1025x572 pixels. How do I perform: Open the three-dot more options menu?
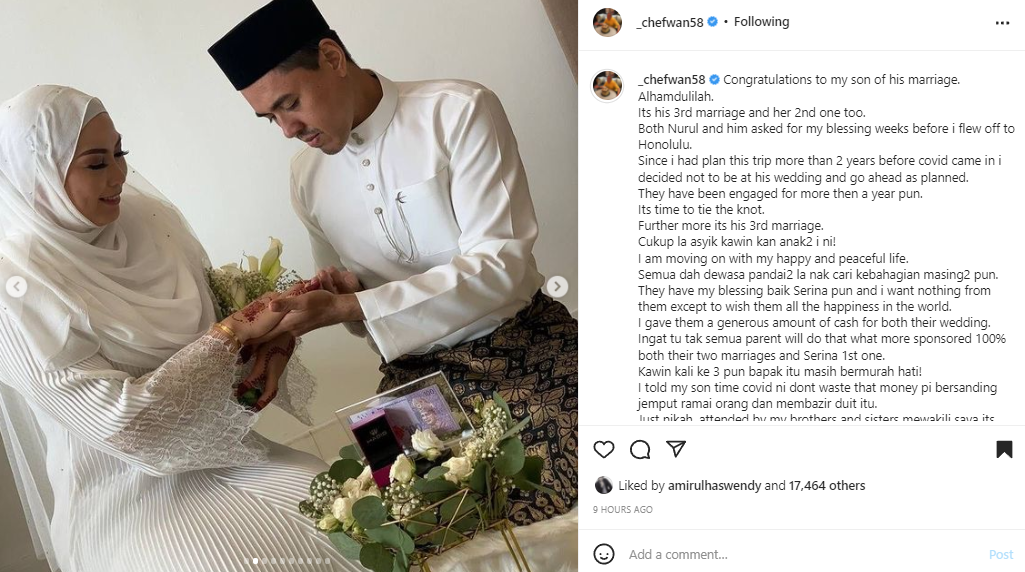point(1002,23)
